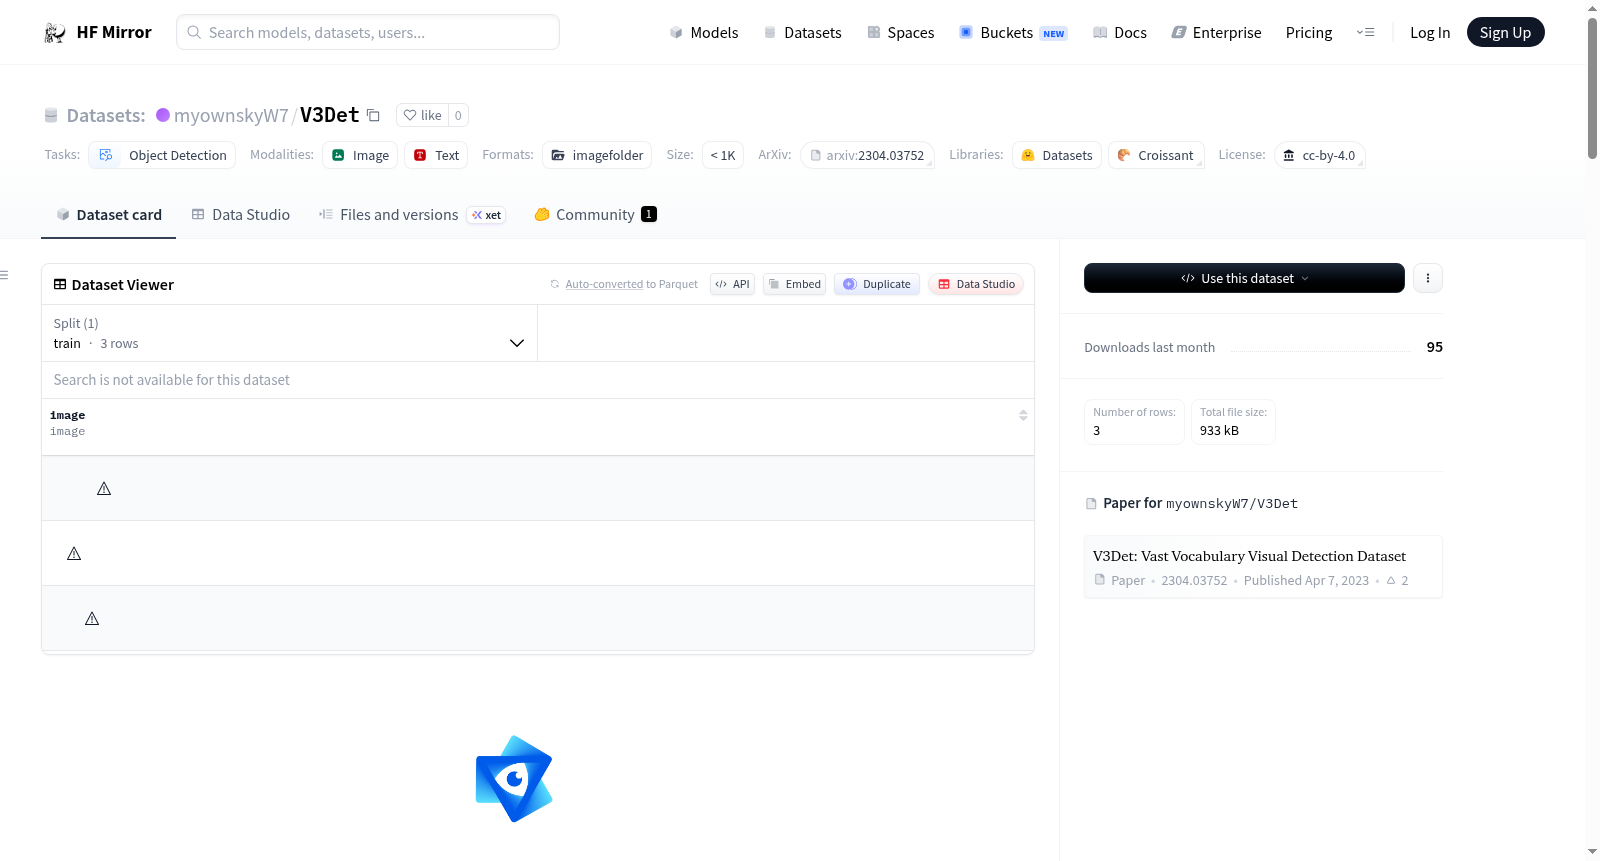Focus the search models, datasets, users field
The image size is (1600, 861).
coord(368,32)
